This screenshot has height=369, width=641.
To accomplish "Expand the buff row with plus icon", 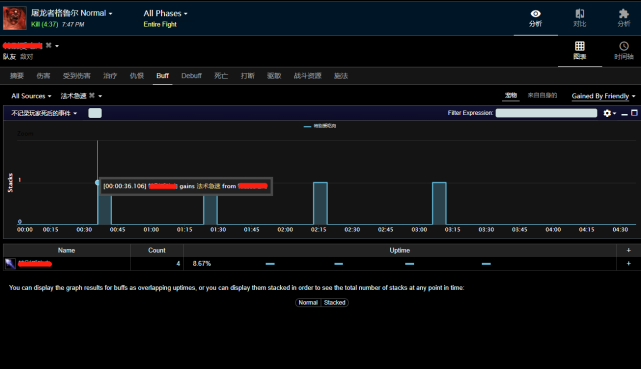I will coord(628,264).
